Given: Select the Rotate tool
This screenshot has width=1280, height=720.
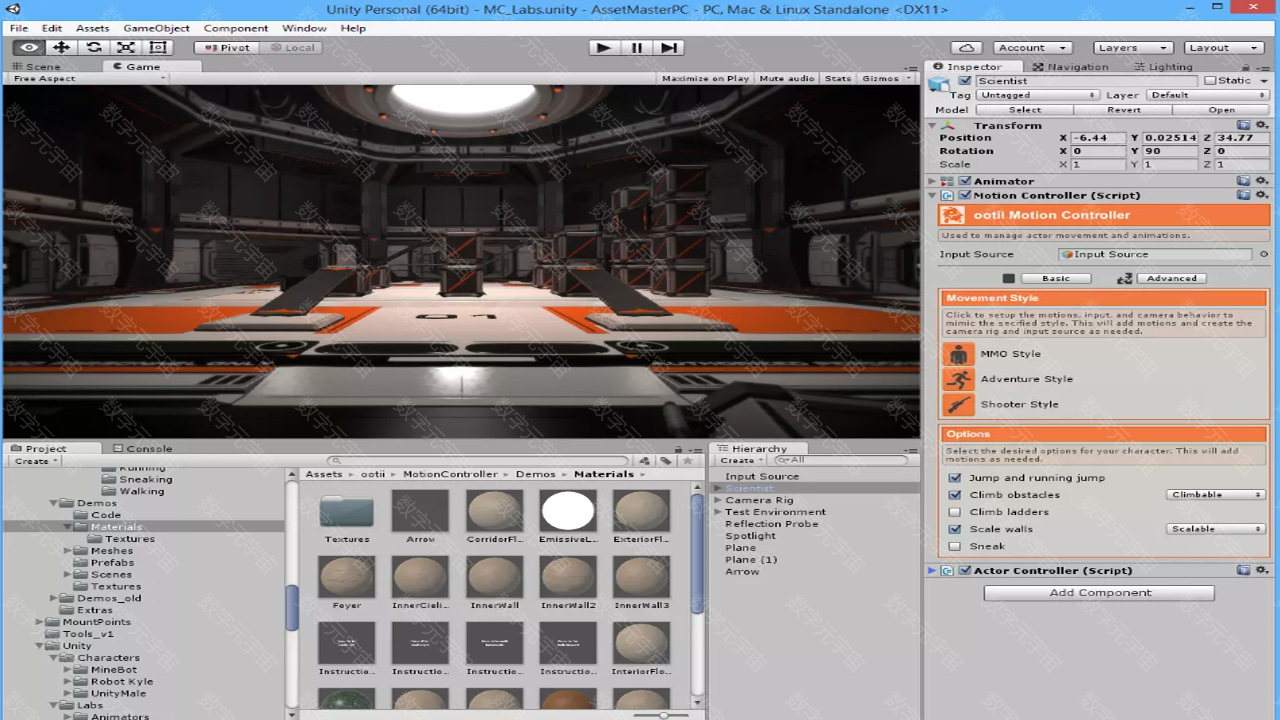Looking at the screenshot, I should (93, 47).
